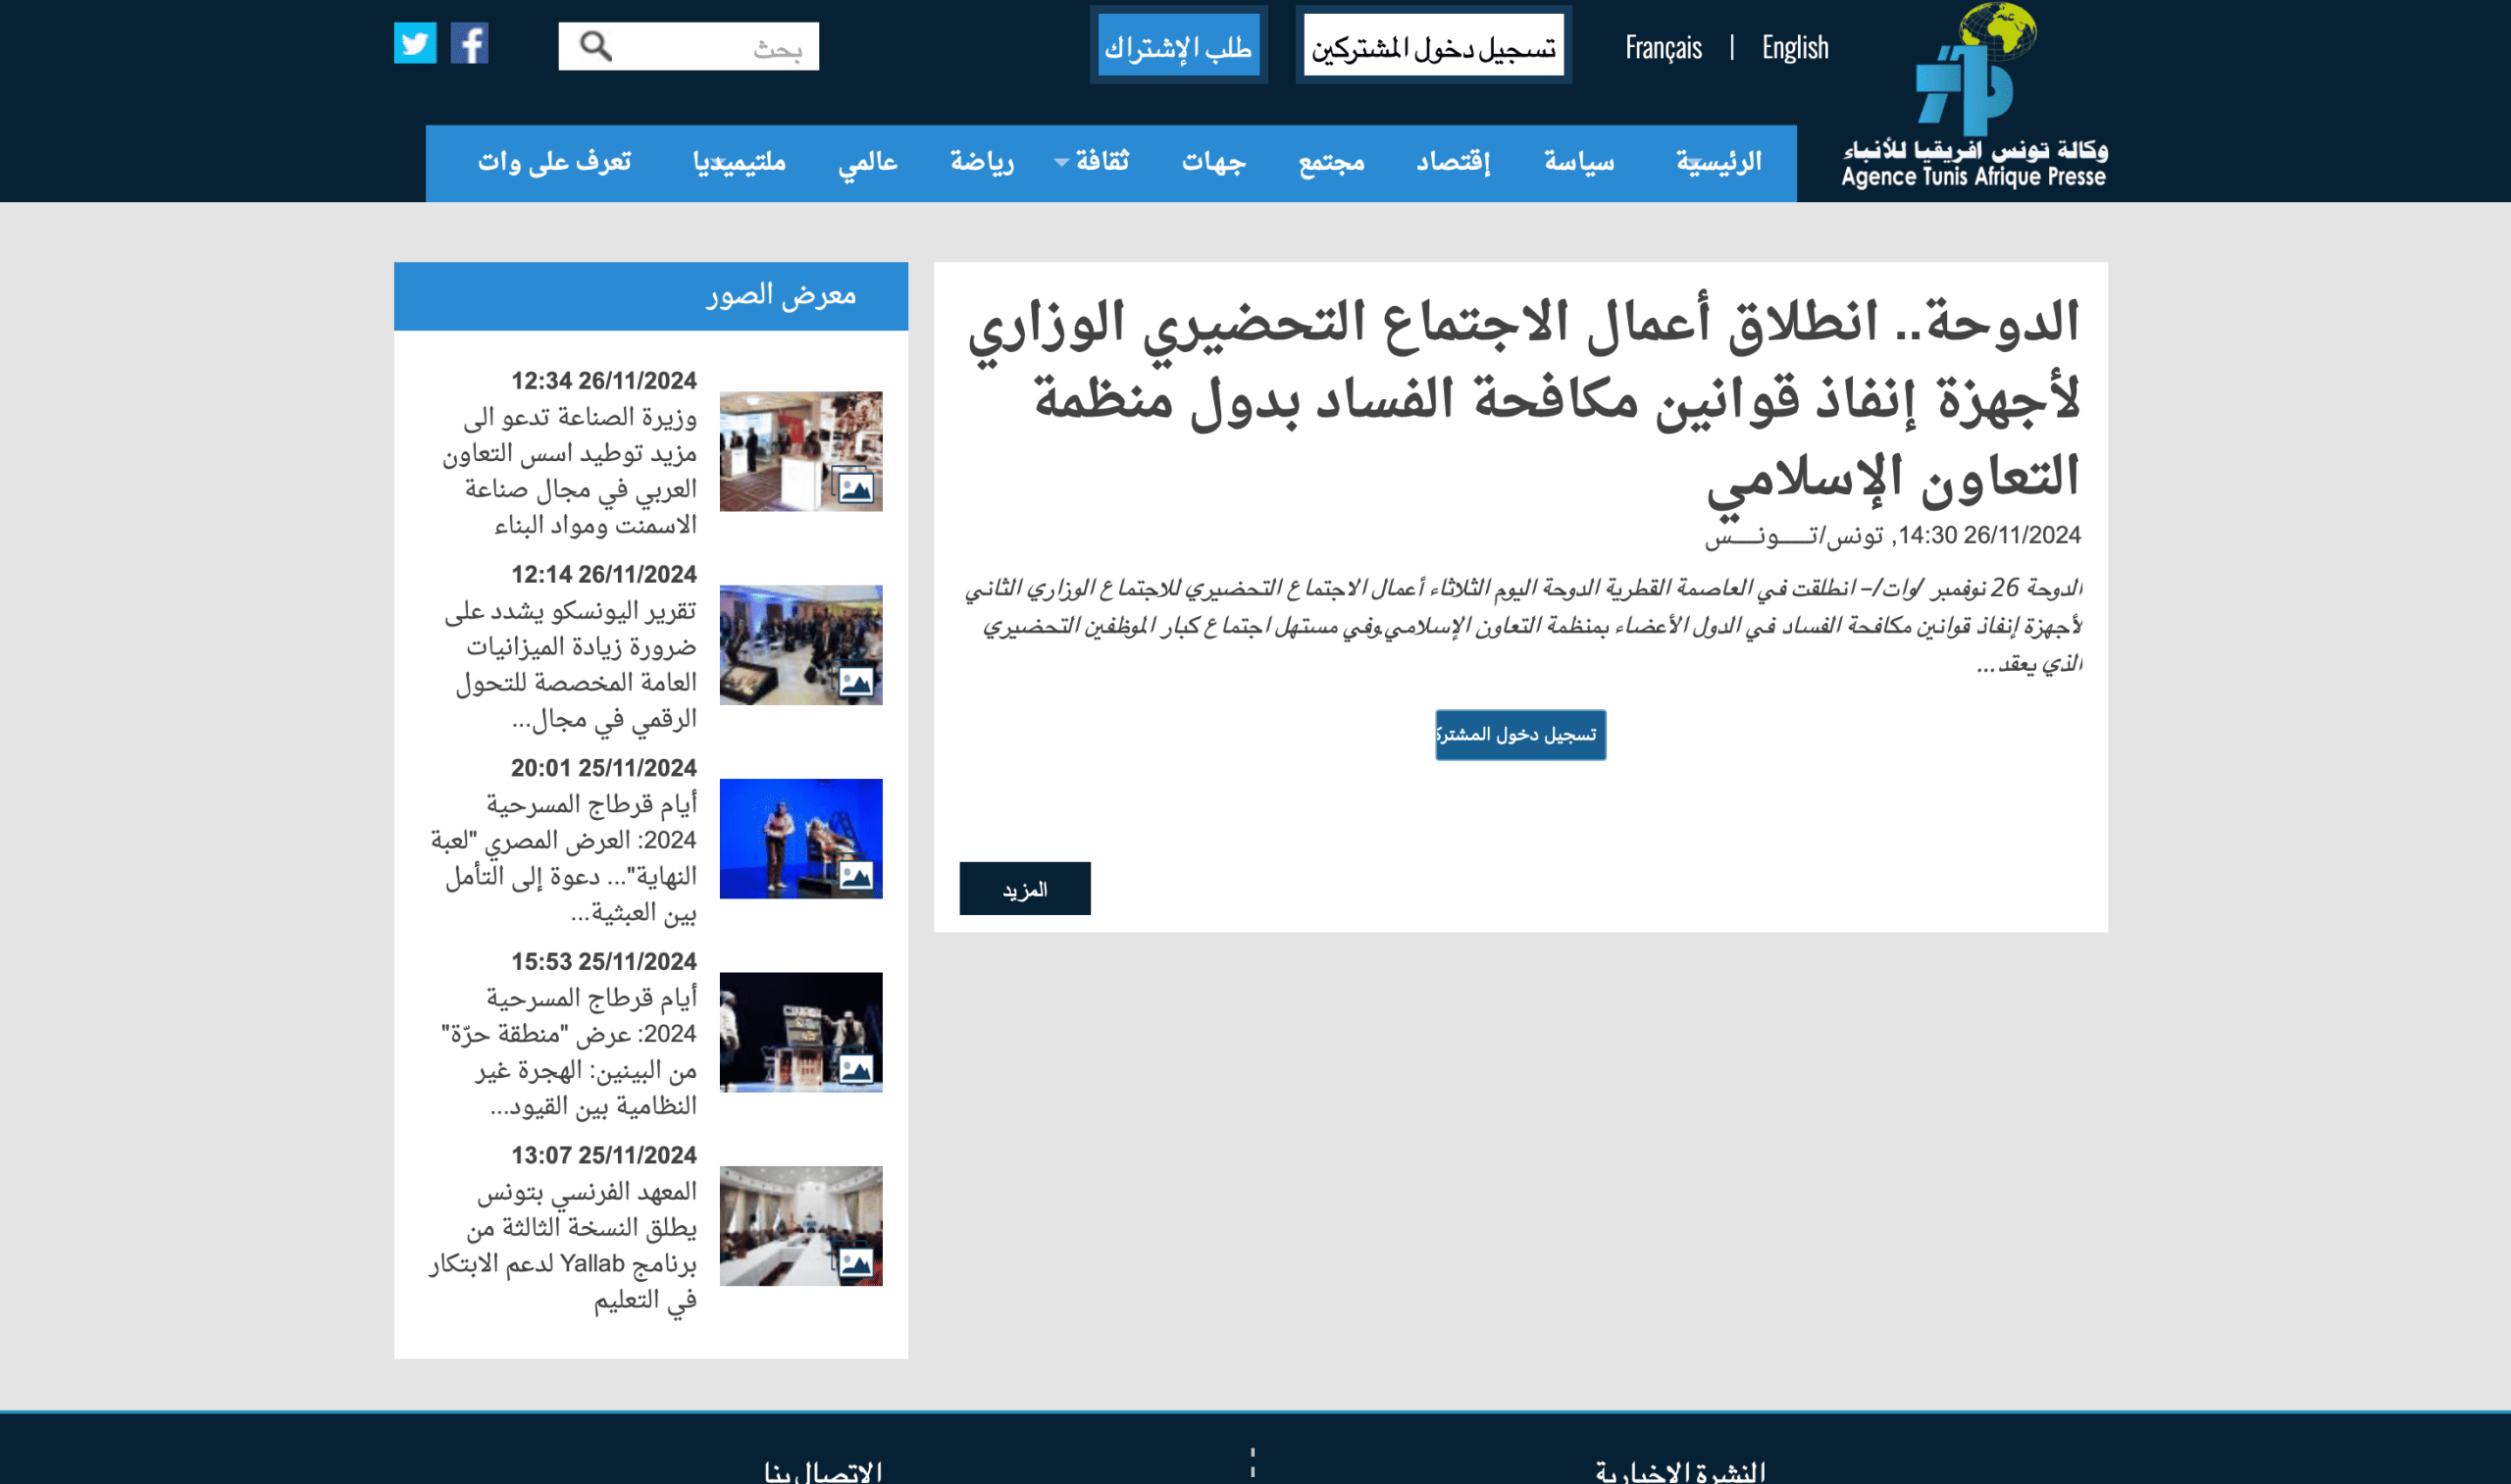
Task: Expand the ثقافة menu dropdown arrow
Action: pos(1062,162)
